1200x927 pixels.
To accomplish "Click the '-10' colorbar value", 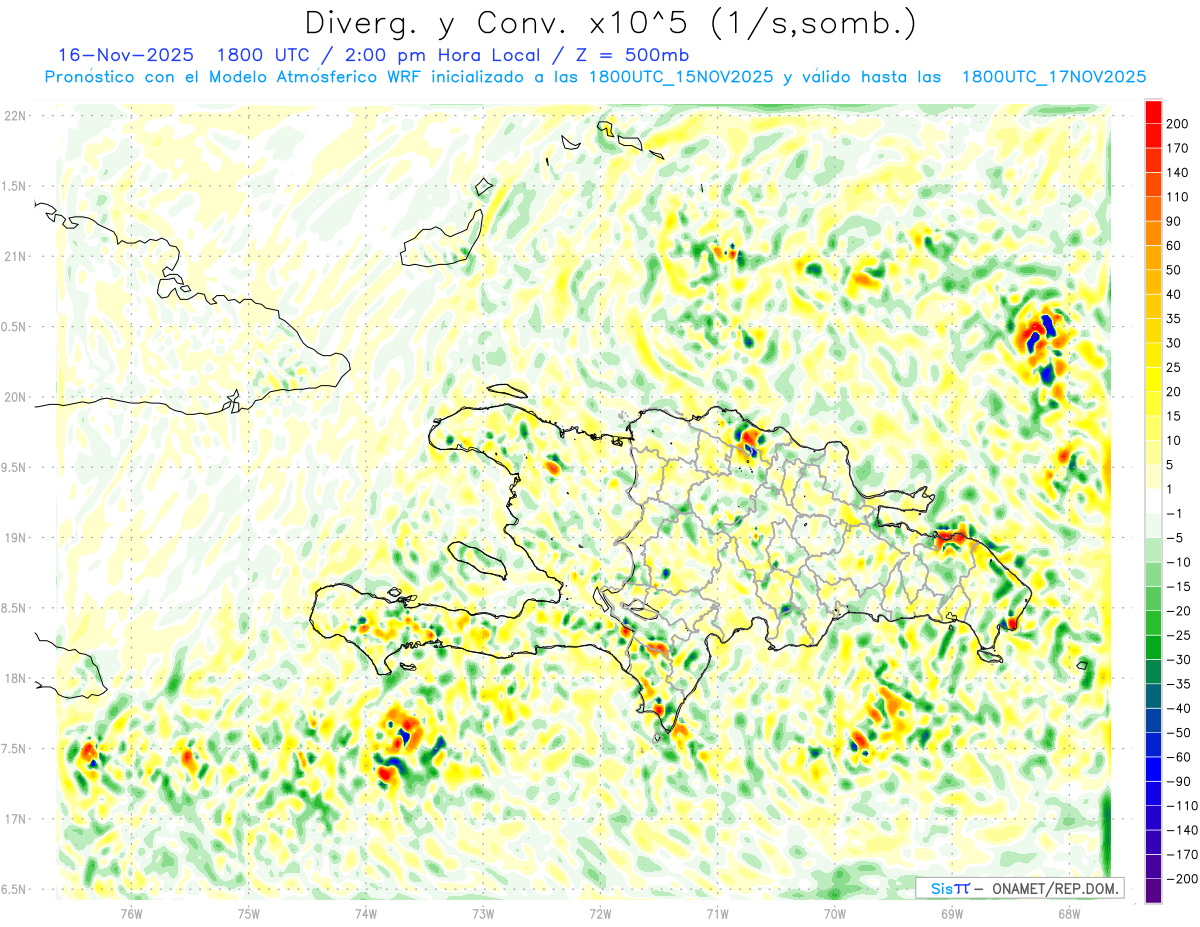I will (x=1179, y=562).
